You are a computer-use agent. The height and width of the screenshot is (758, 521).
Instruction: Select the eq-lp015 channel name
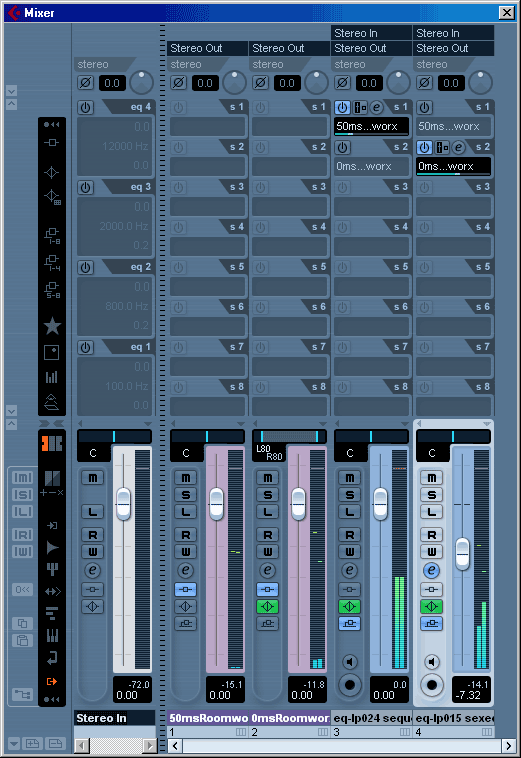[x=453, y=718]
